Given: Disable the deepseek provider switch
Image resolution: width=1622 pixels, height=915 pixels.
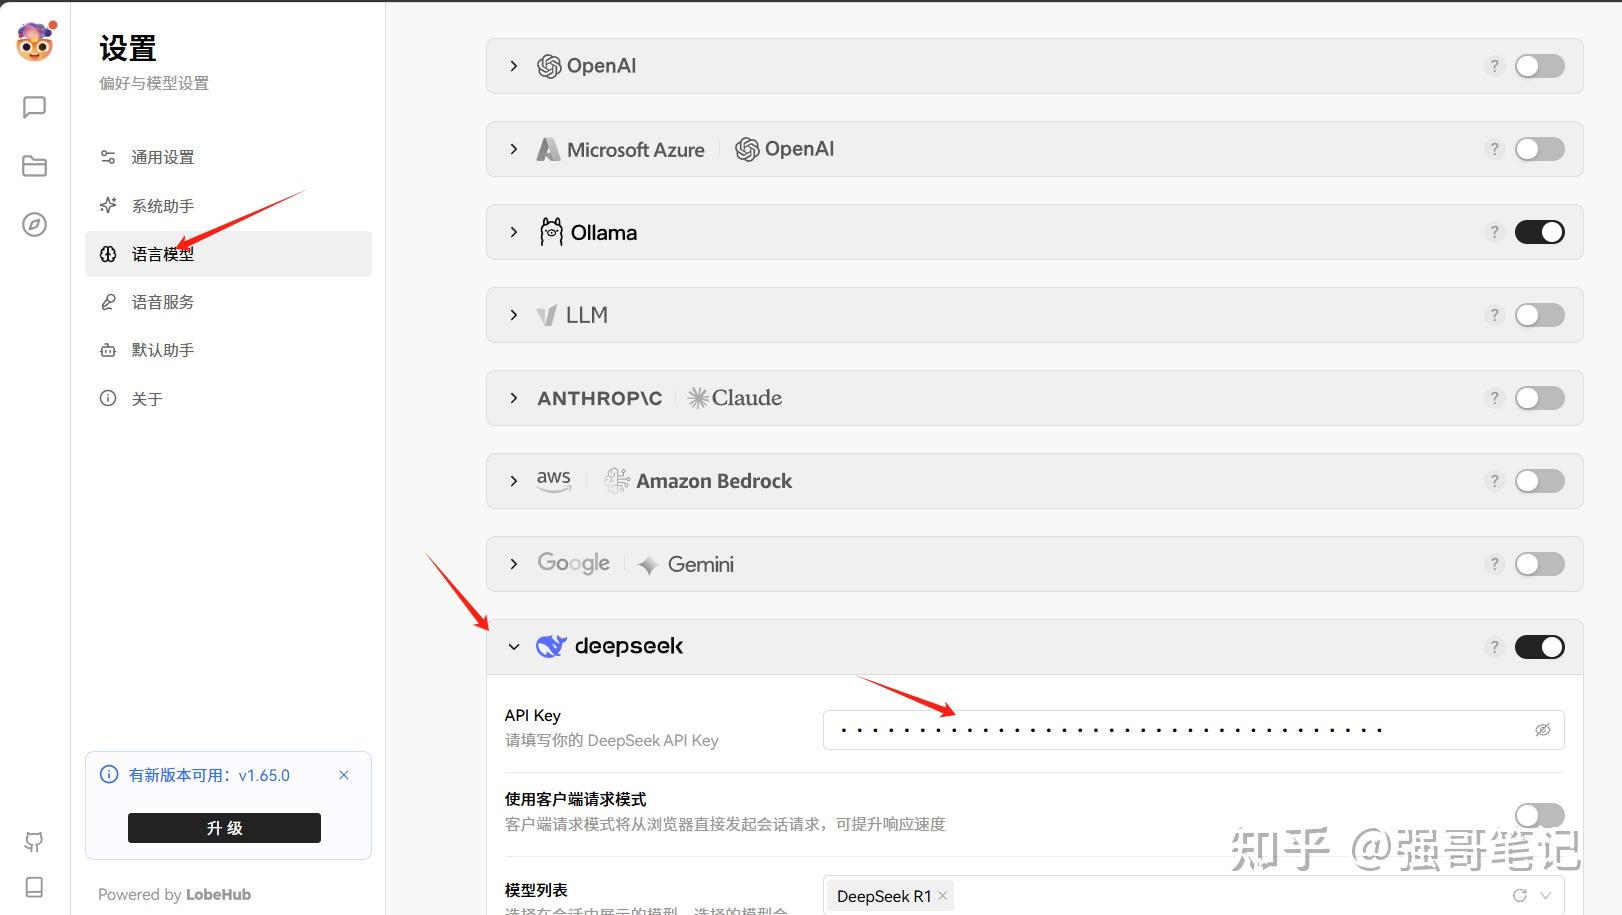Looking at the screenshot, I should point(1540,647).
